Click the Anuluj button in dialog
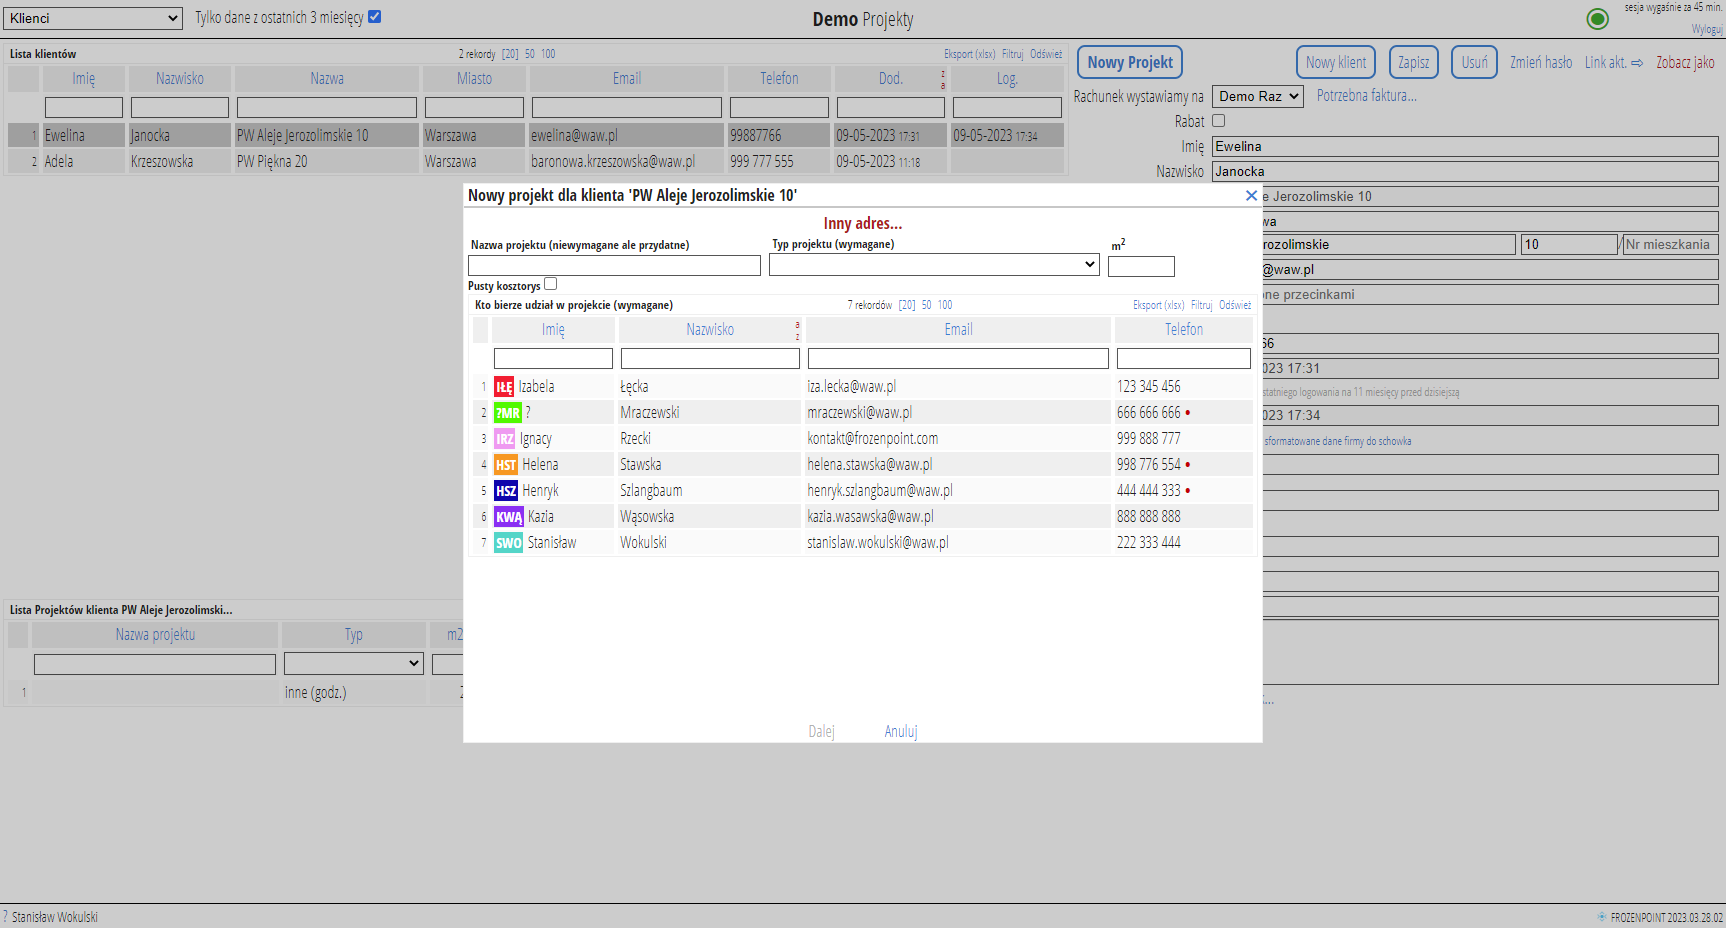The width and height of the screenshot is (1726, 928). point(900,731)
